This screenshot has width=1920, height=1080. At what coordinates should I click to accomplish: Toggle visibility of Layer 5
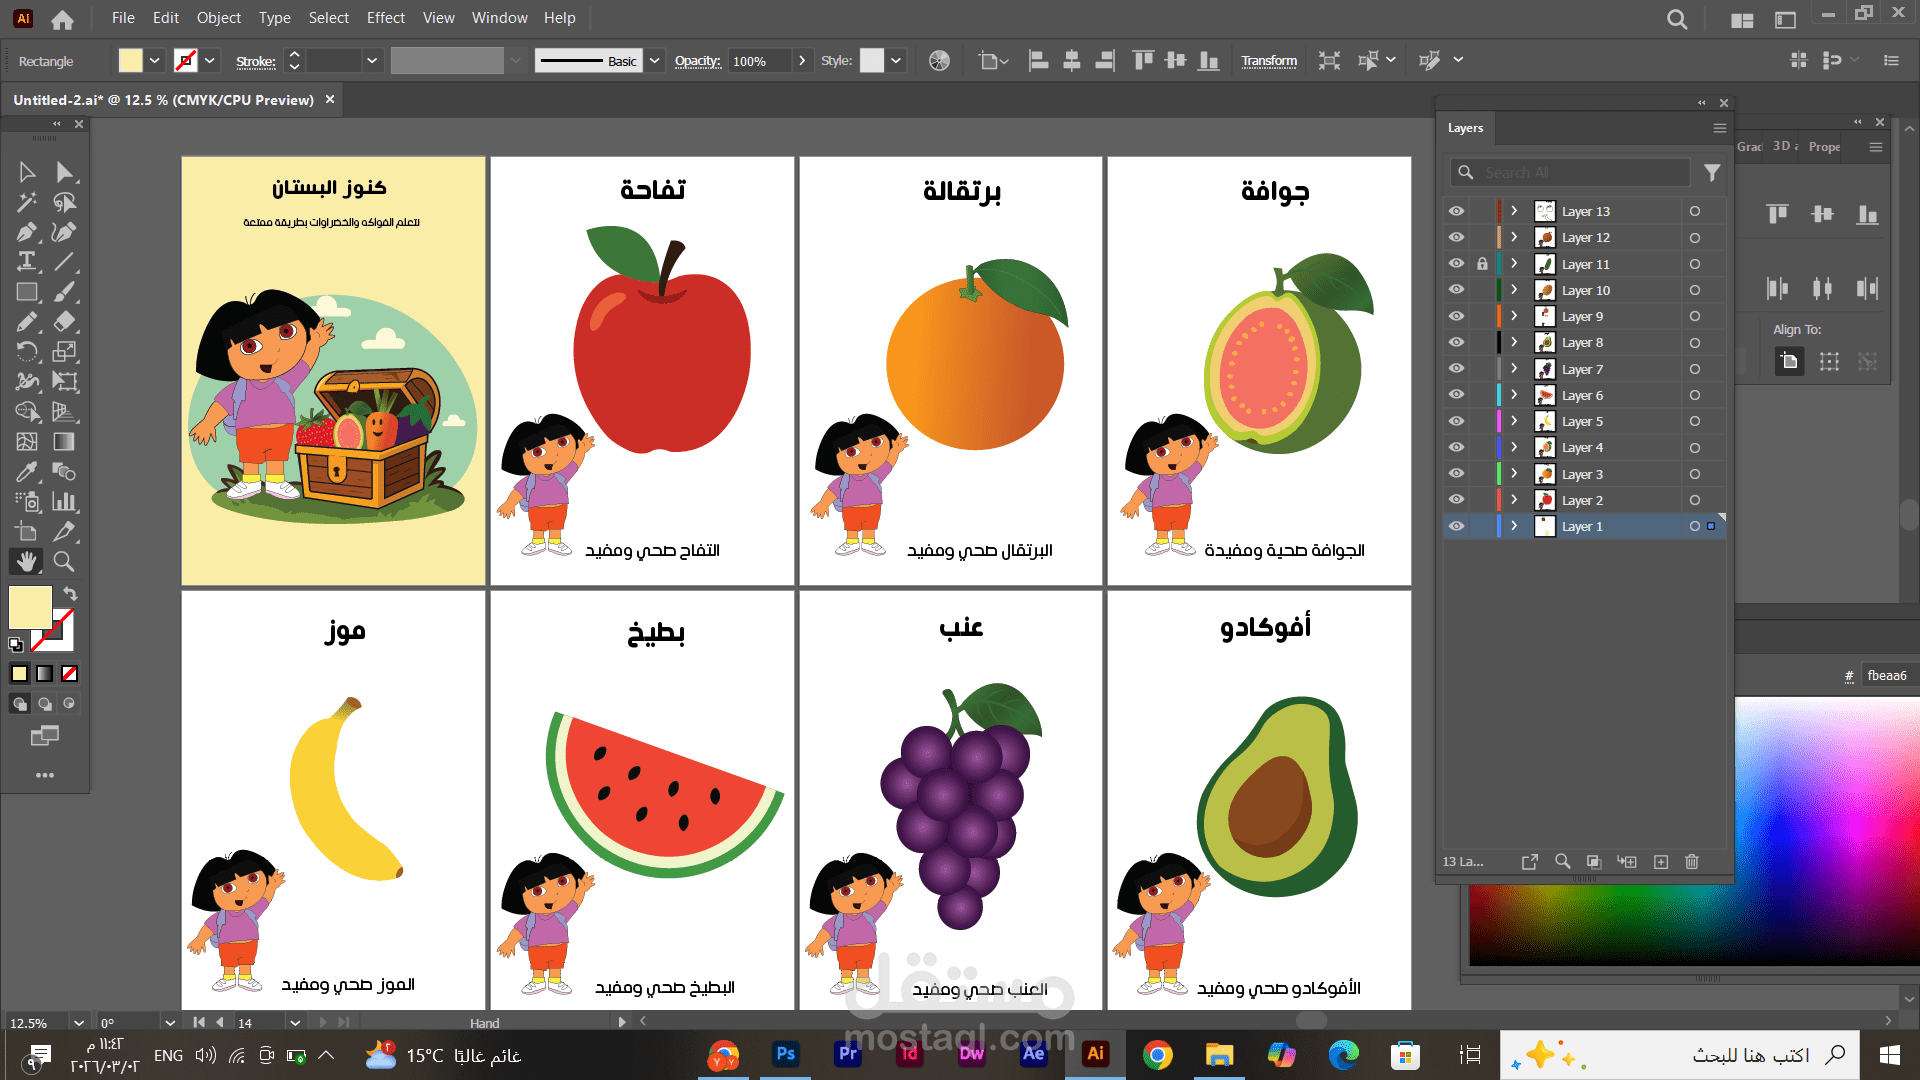click(1456, 421)
